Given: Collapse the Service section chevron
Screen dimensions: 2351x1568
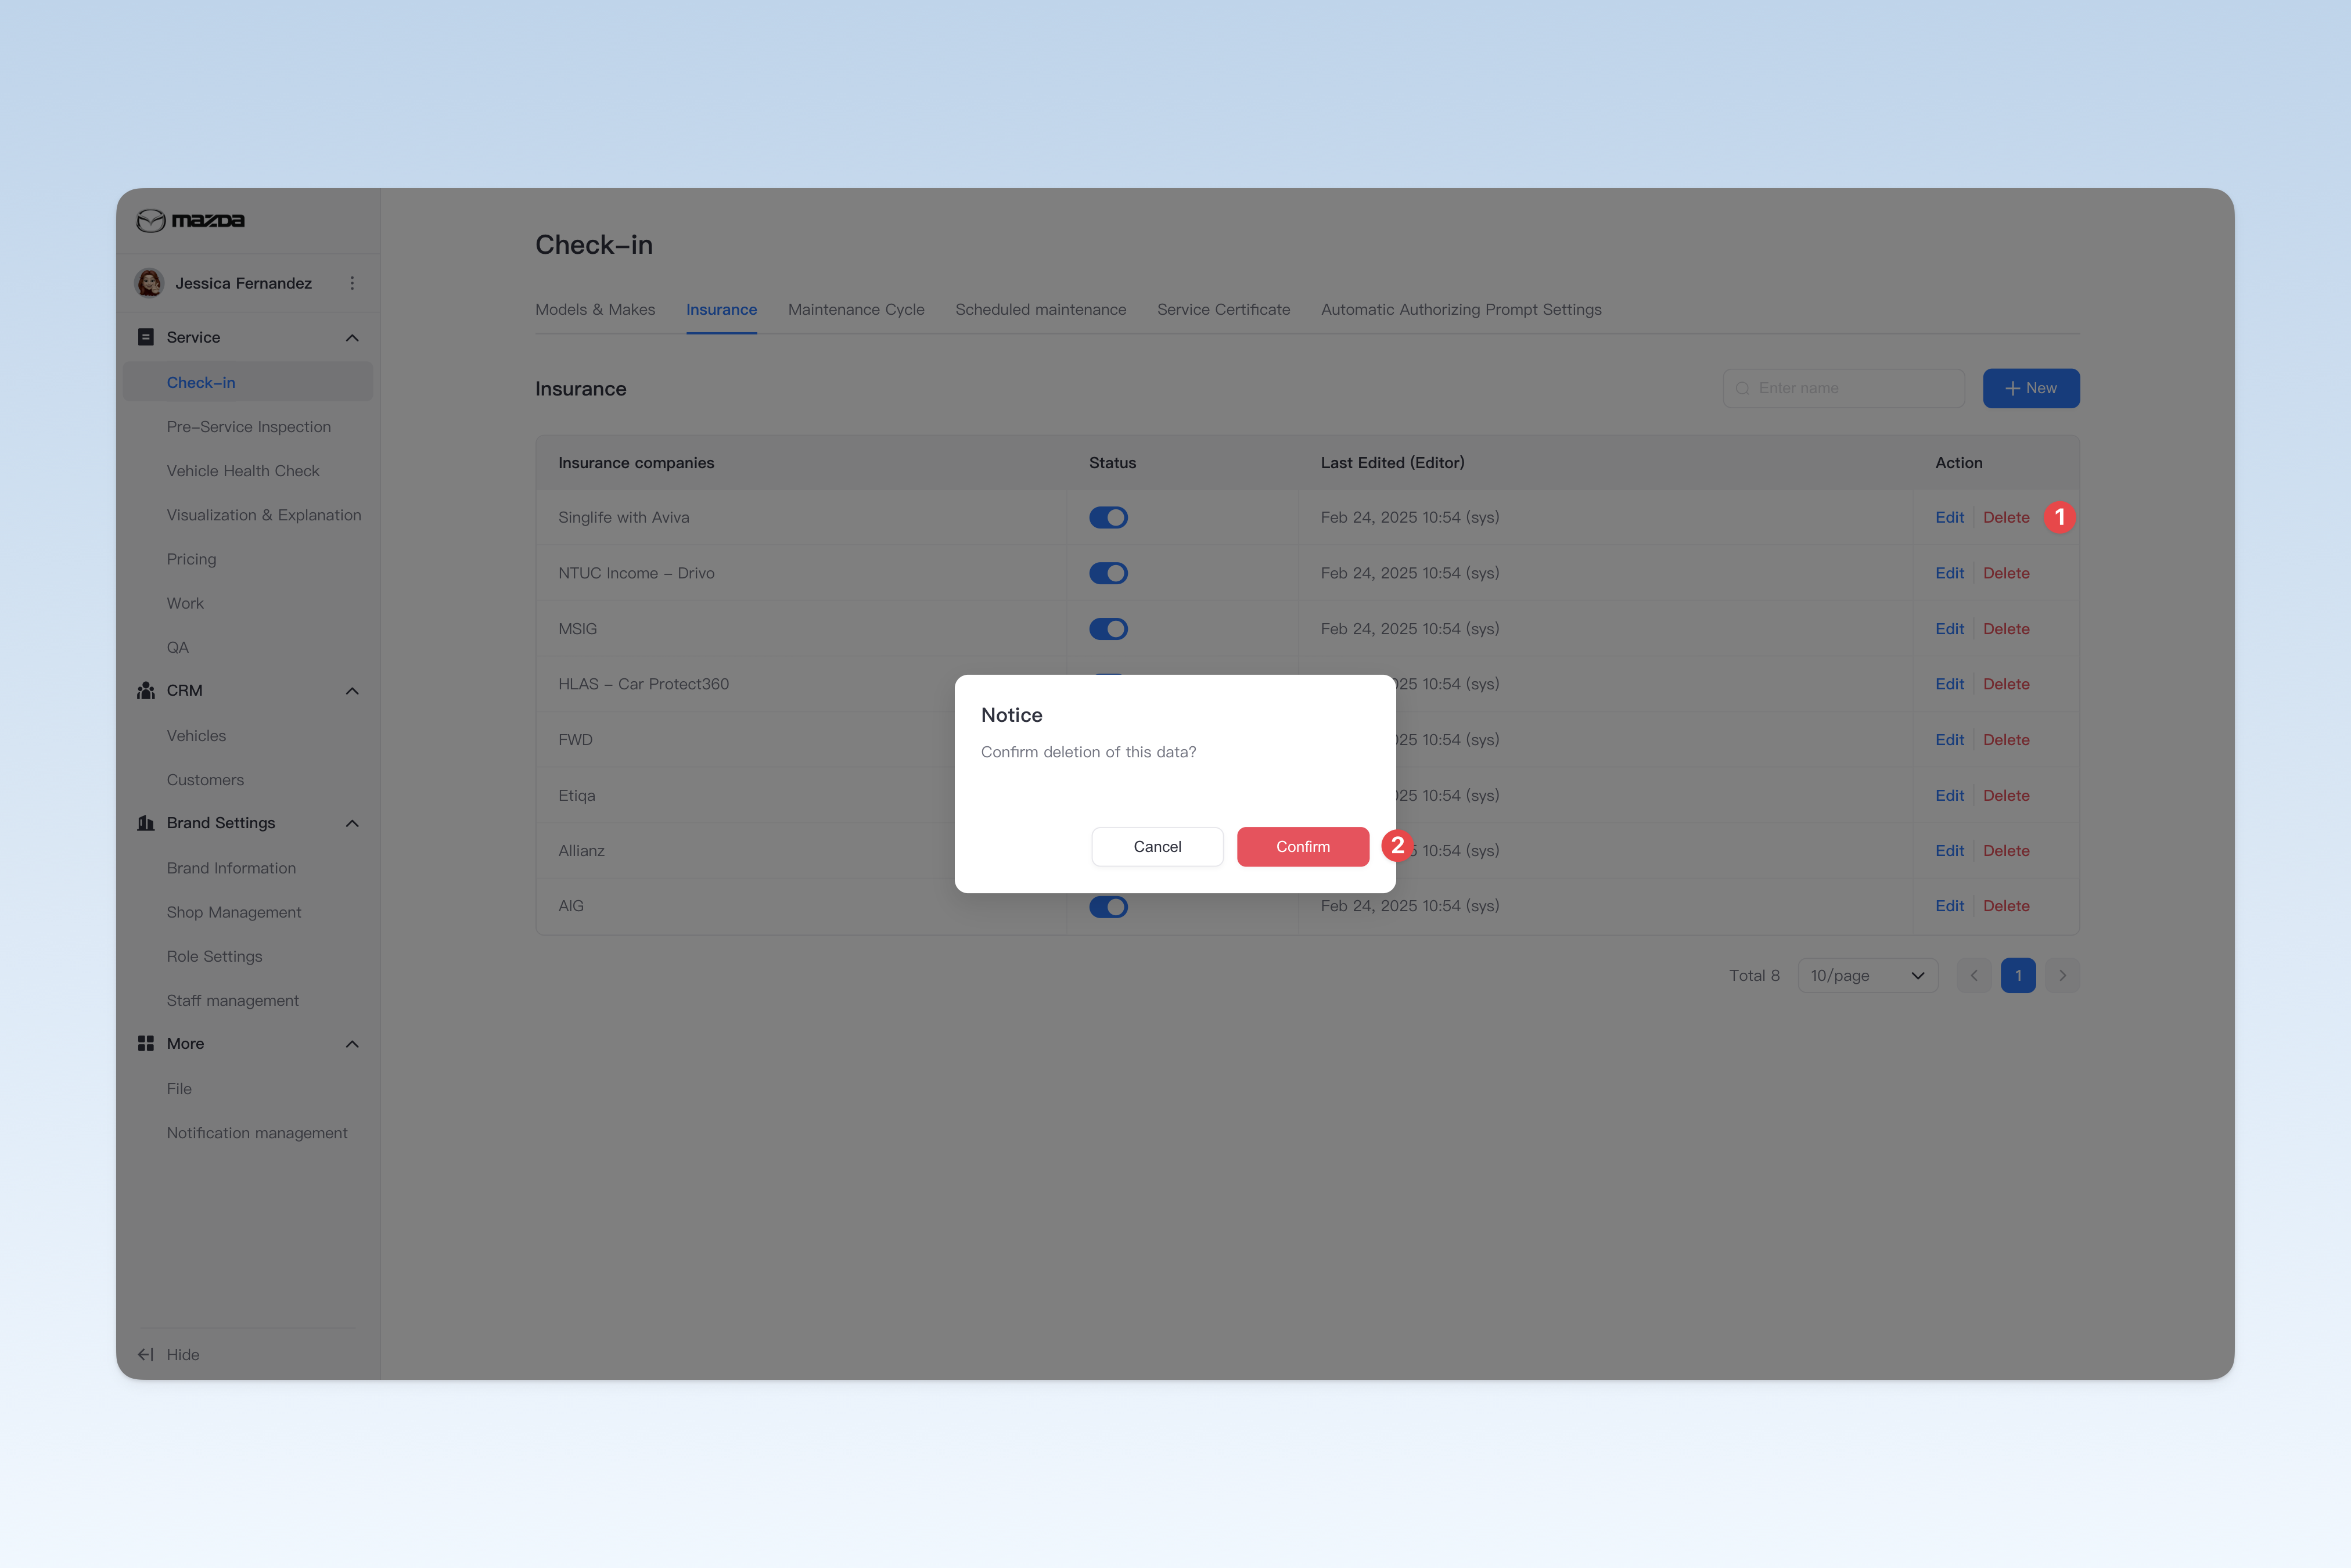Looking at the screenshot, I should tap(352, 338).
